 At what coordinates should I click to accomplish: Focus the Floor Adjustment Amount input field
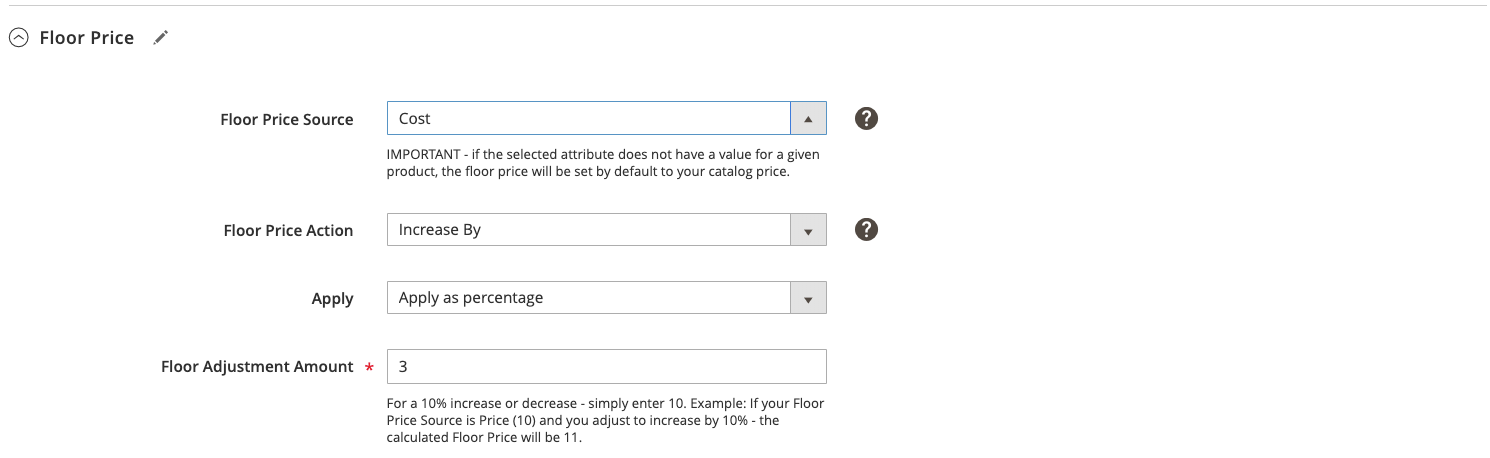click(x=606, y=367)
